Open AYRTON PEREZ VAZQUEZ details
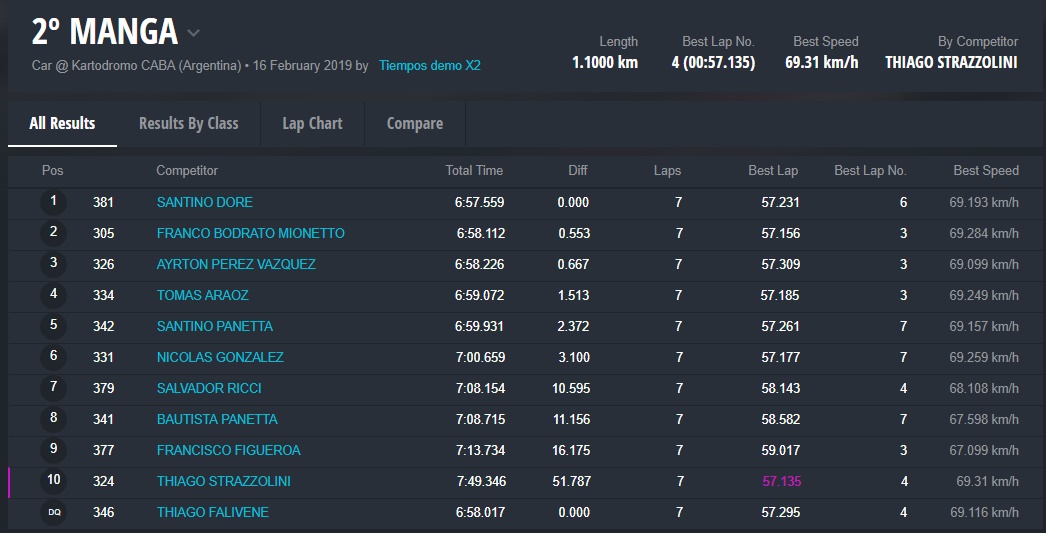Image resolution: width=1046 pixels, height=533 pixels. coord(236,264)
